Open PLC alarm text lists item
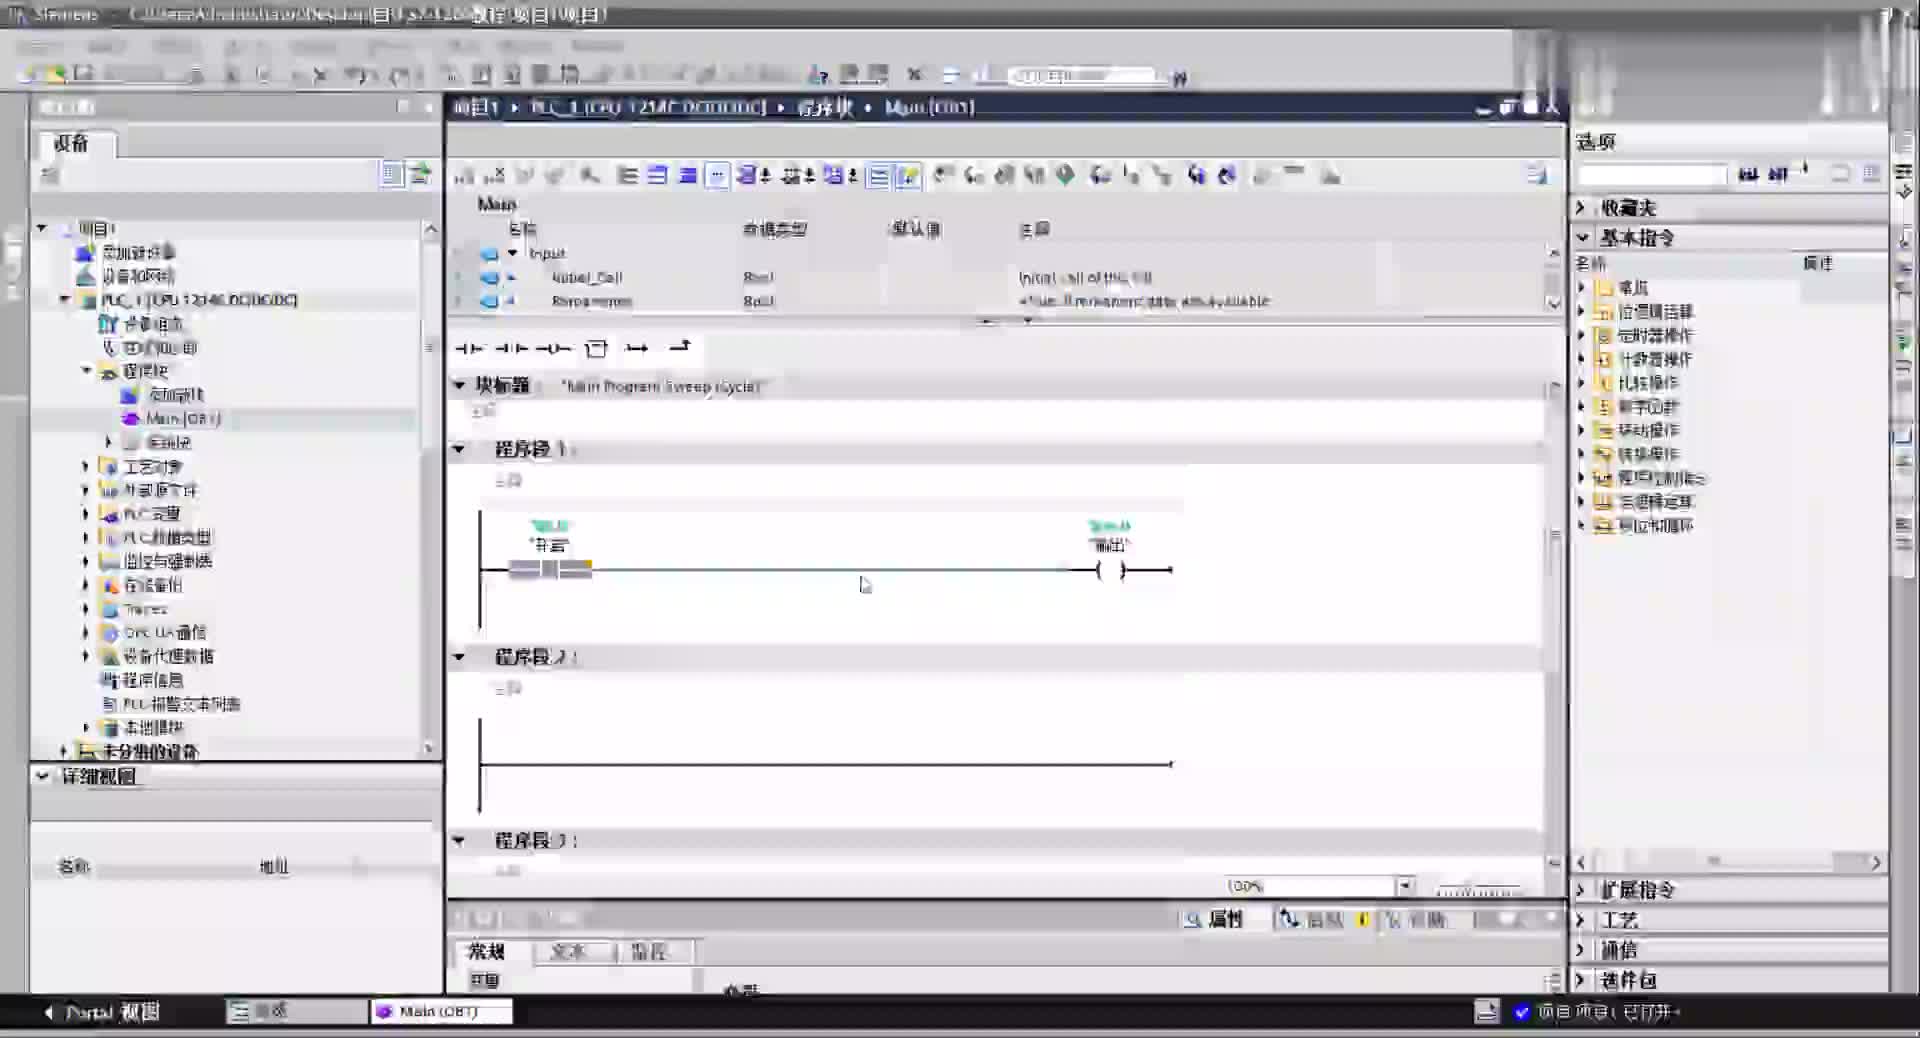 (181, 704)
